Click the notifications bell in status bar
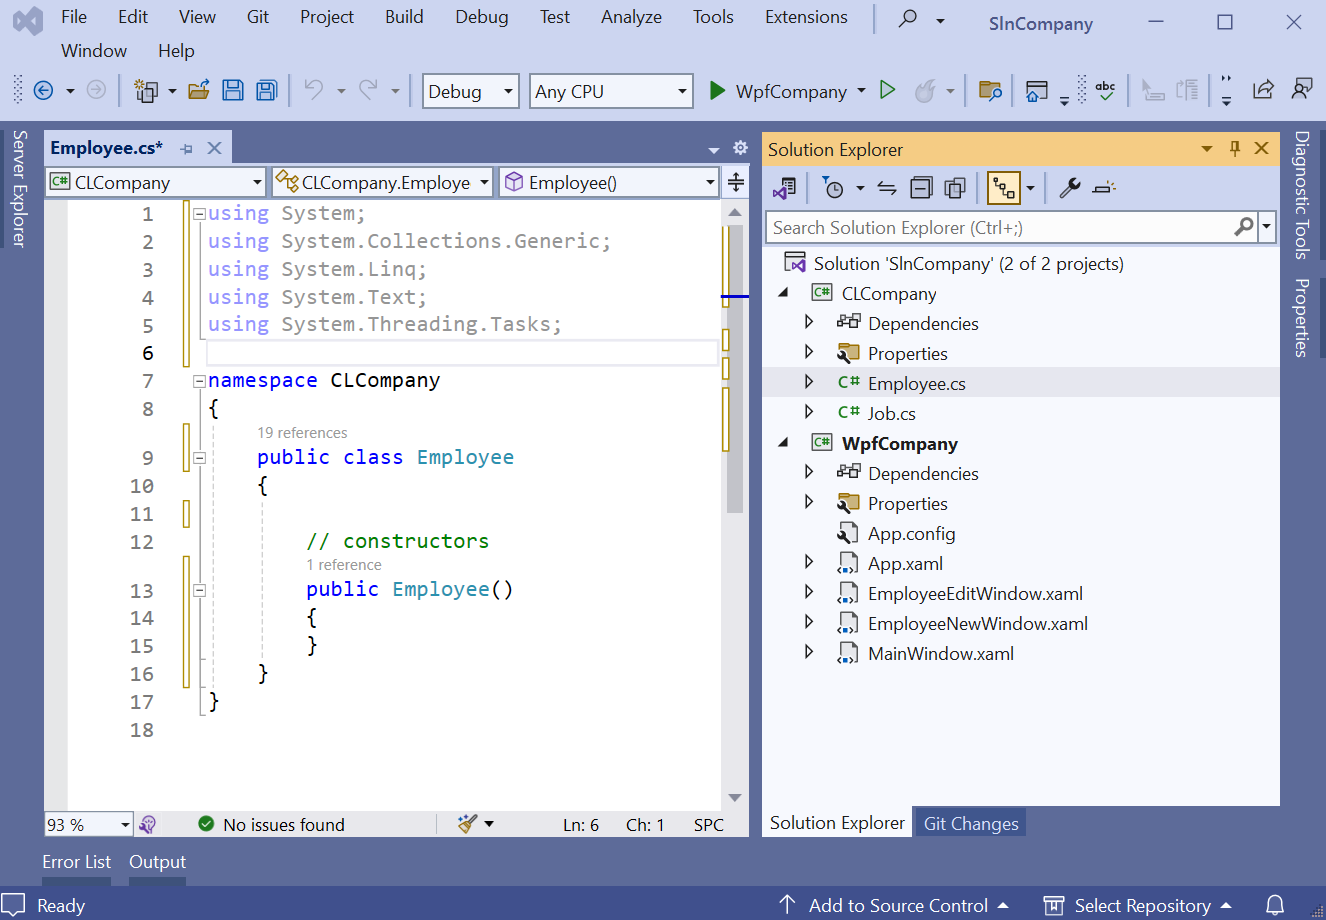 click(x=1275, y=905)
